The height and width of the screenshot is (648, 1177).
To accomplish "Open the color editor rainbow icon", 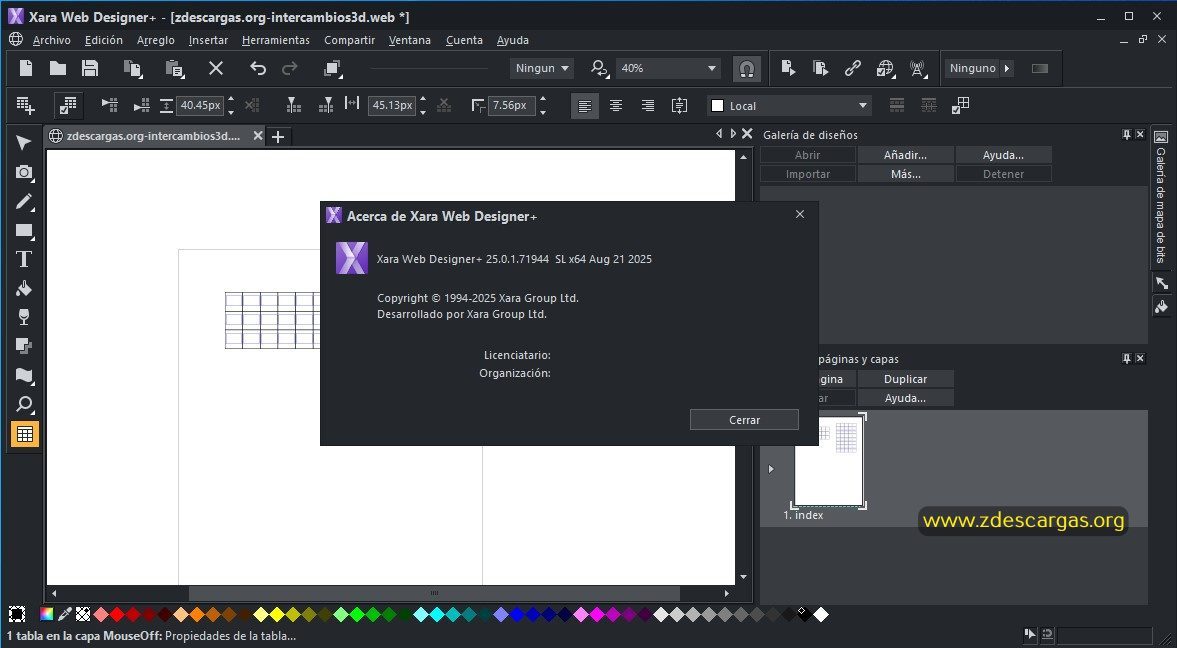I will (x=47, y=614).
